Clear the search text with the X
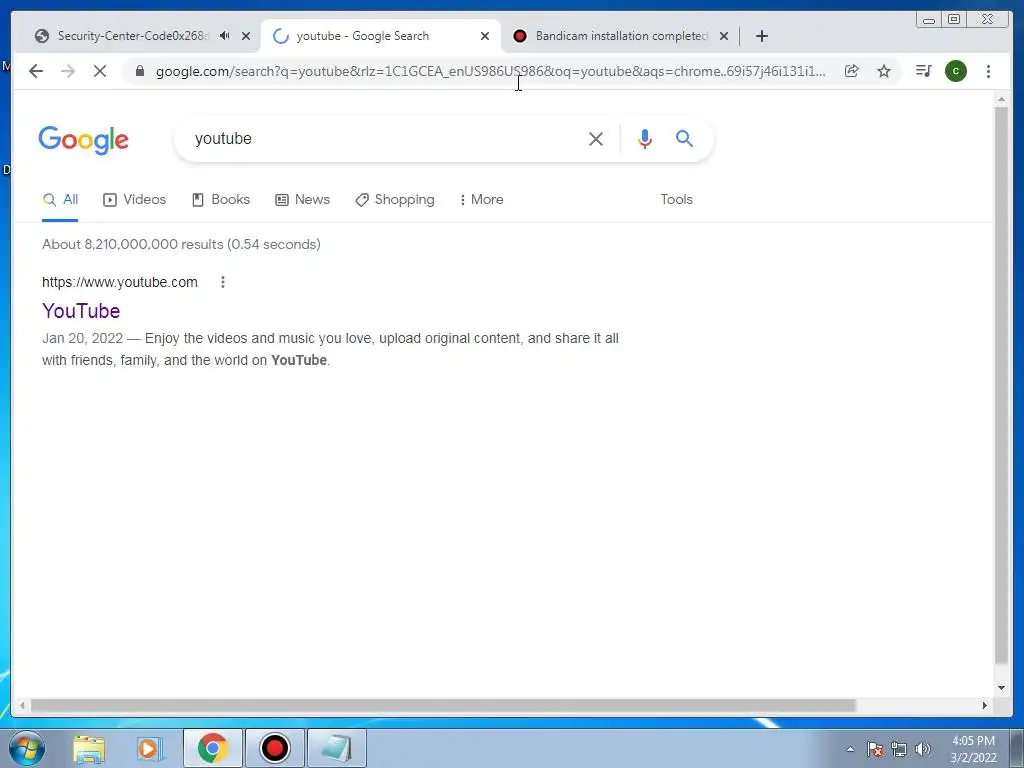The width and height of the screenshot is (1024, 768). (596, 138)
